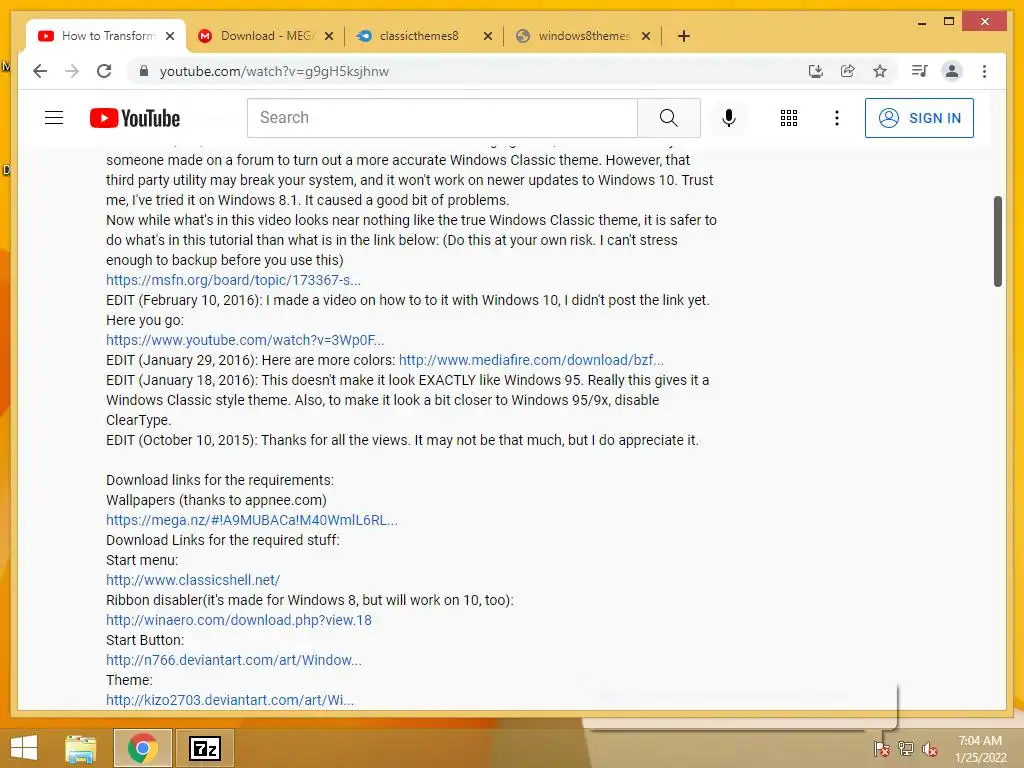The width and height of the screenshot is (1024, 768).
Task: Click the muted volume tray icon
Action: (929, 749)
